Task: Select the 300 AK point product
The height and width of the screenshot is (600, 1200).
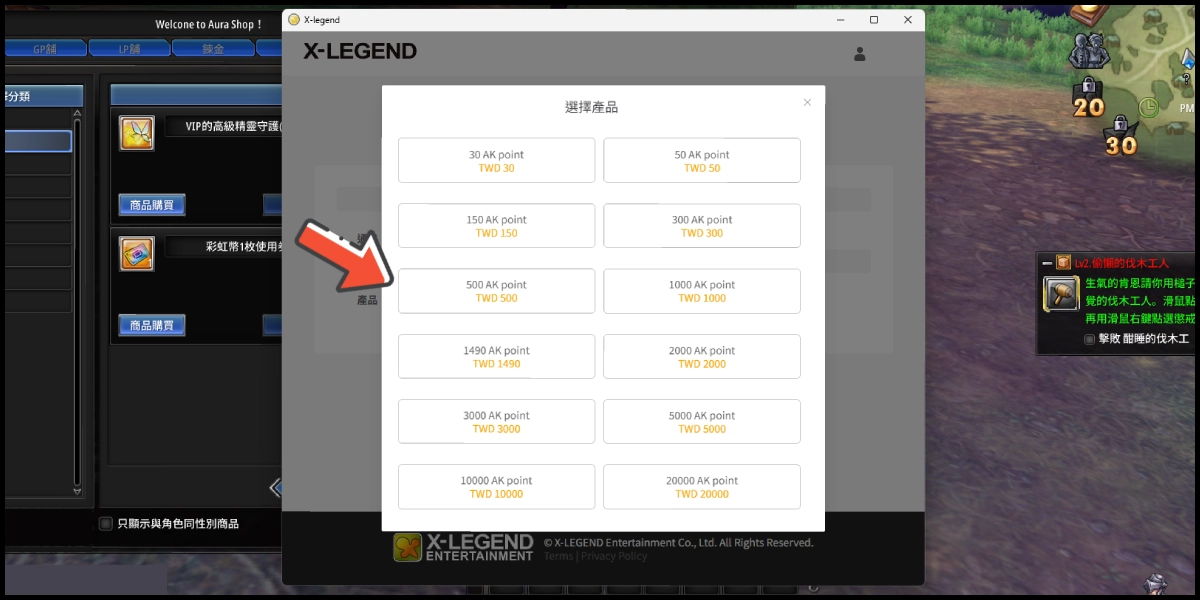Action: (x=702, y=226)
